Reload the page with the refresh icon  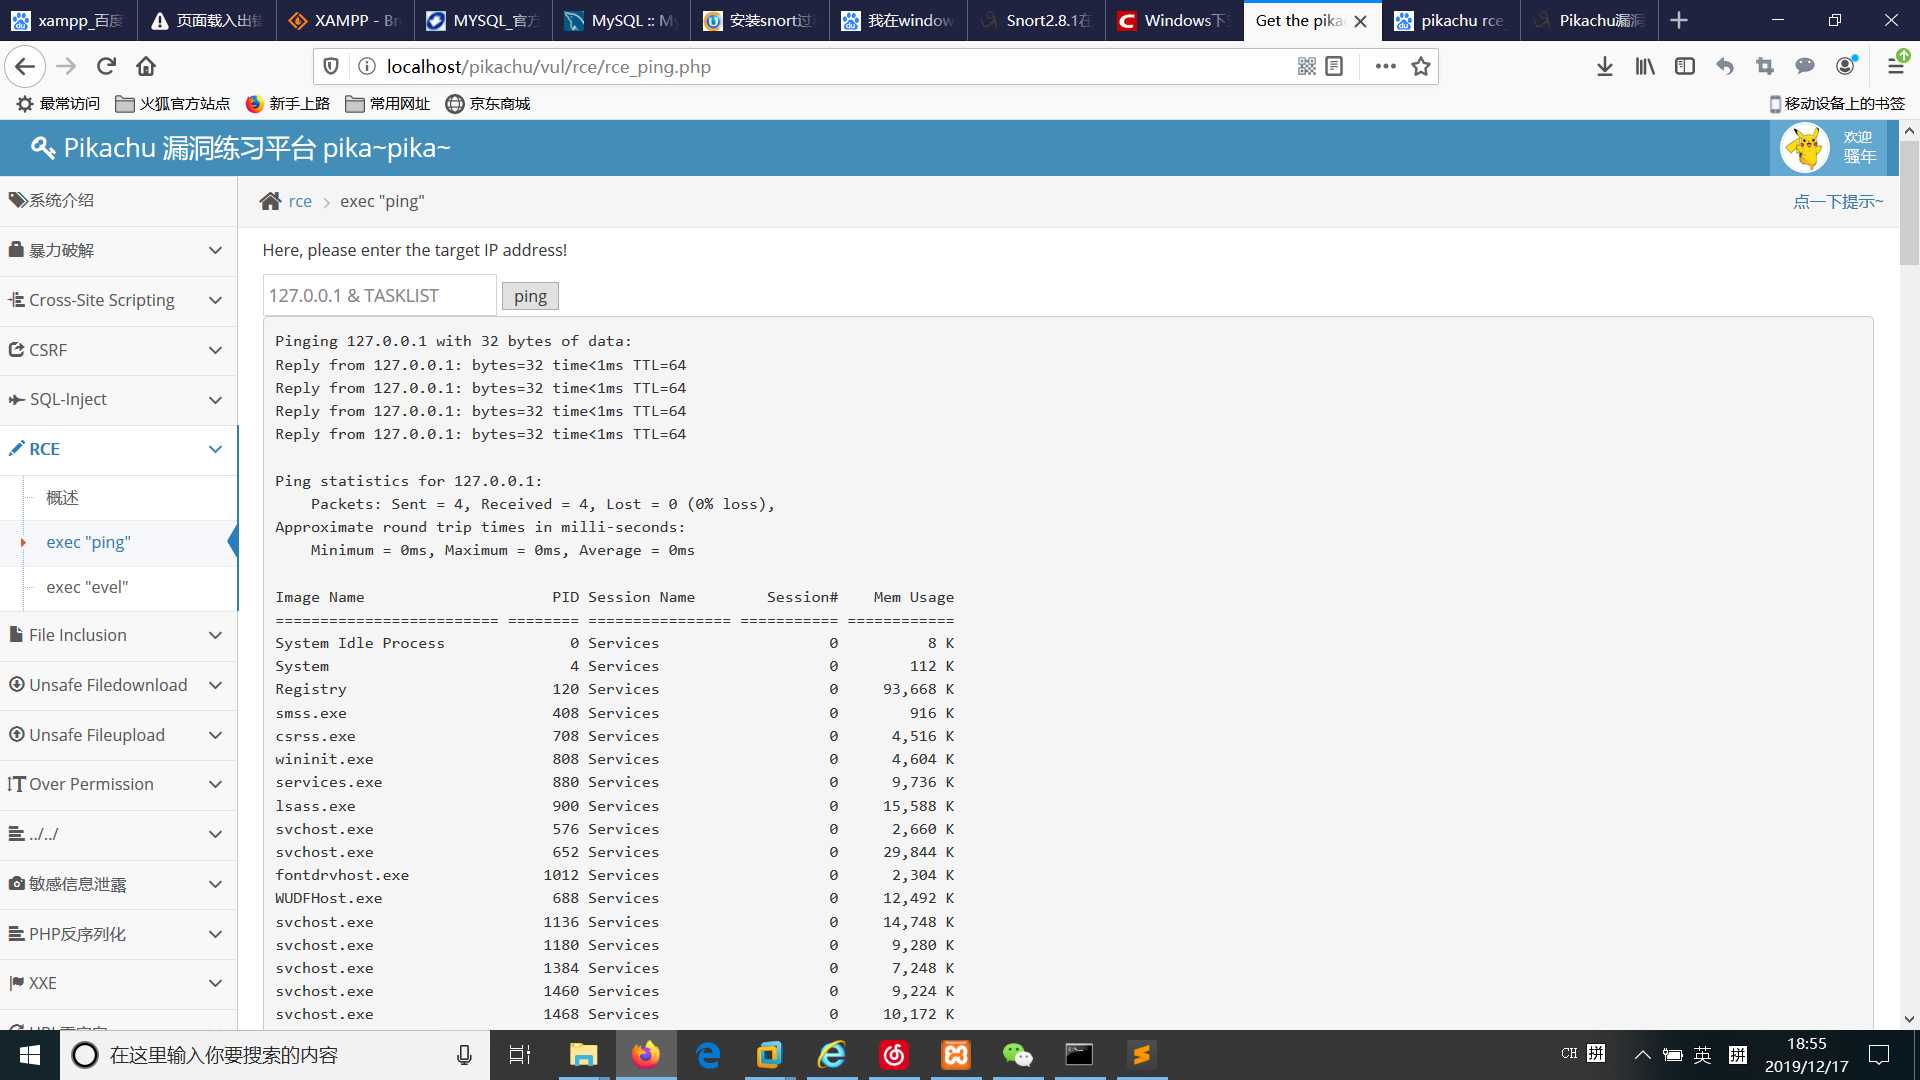(x=106, y=66)
